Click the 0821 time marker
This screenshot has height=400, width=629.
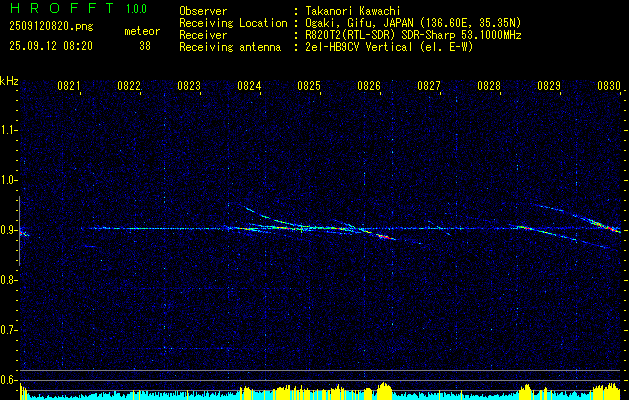(x=69, y=86)
